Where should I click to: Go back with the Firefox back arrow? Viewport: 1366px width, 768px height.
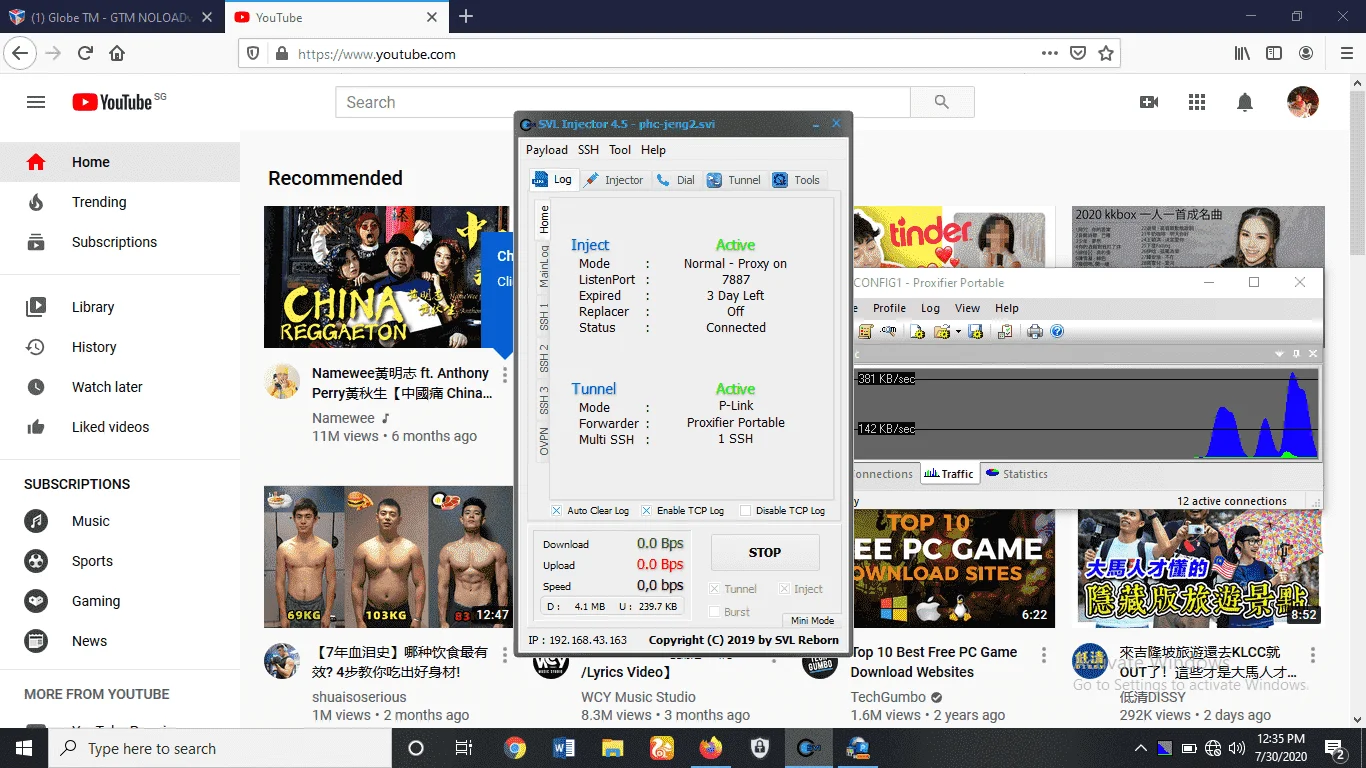(21, 54)
